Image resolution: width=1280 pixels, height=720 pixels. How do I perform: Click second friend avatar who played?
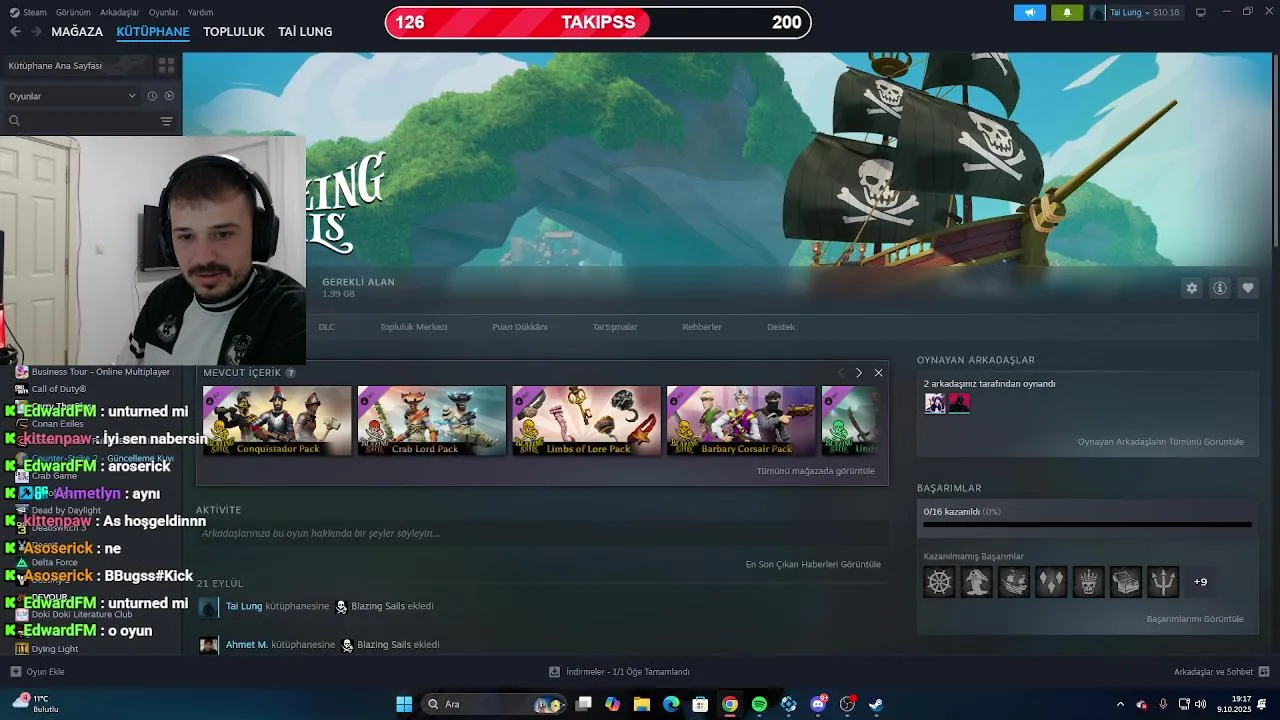click(x=959, y=403)
